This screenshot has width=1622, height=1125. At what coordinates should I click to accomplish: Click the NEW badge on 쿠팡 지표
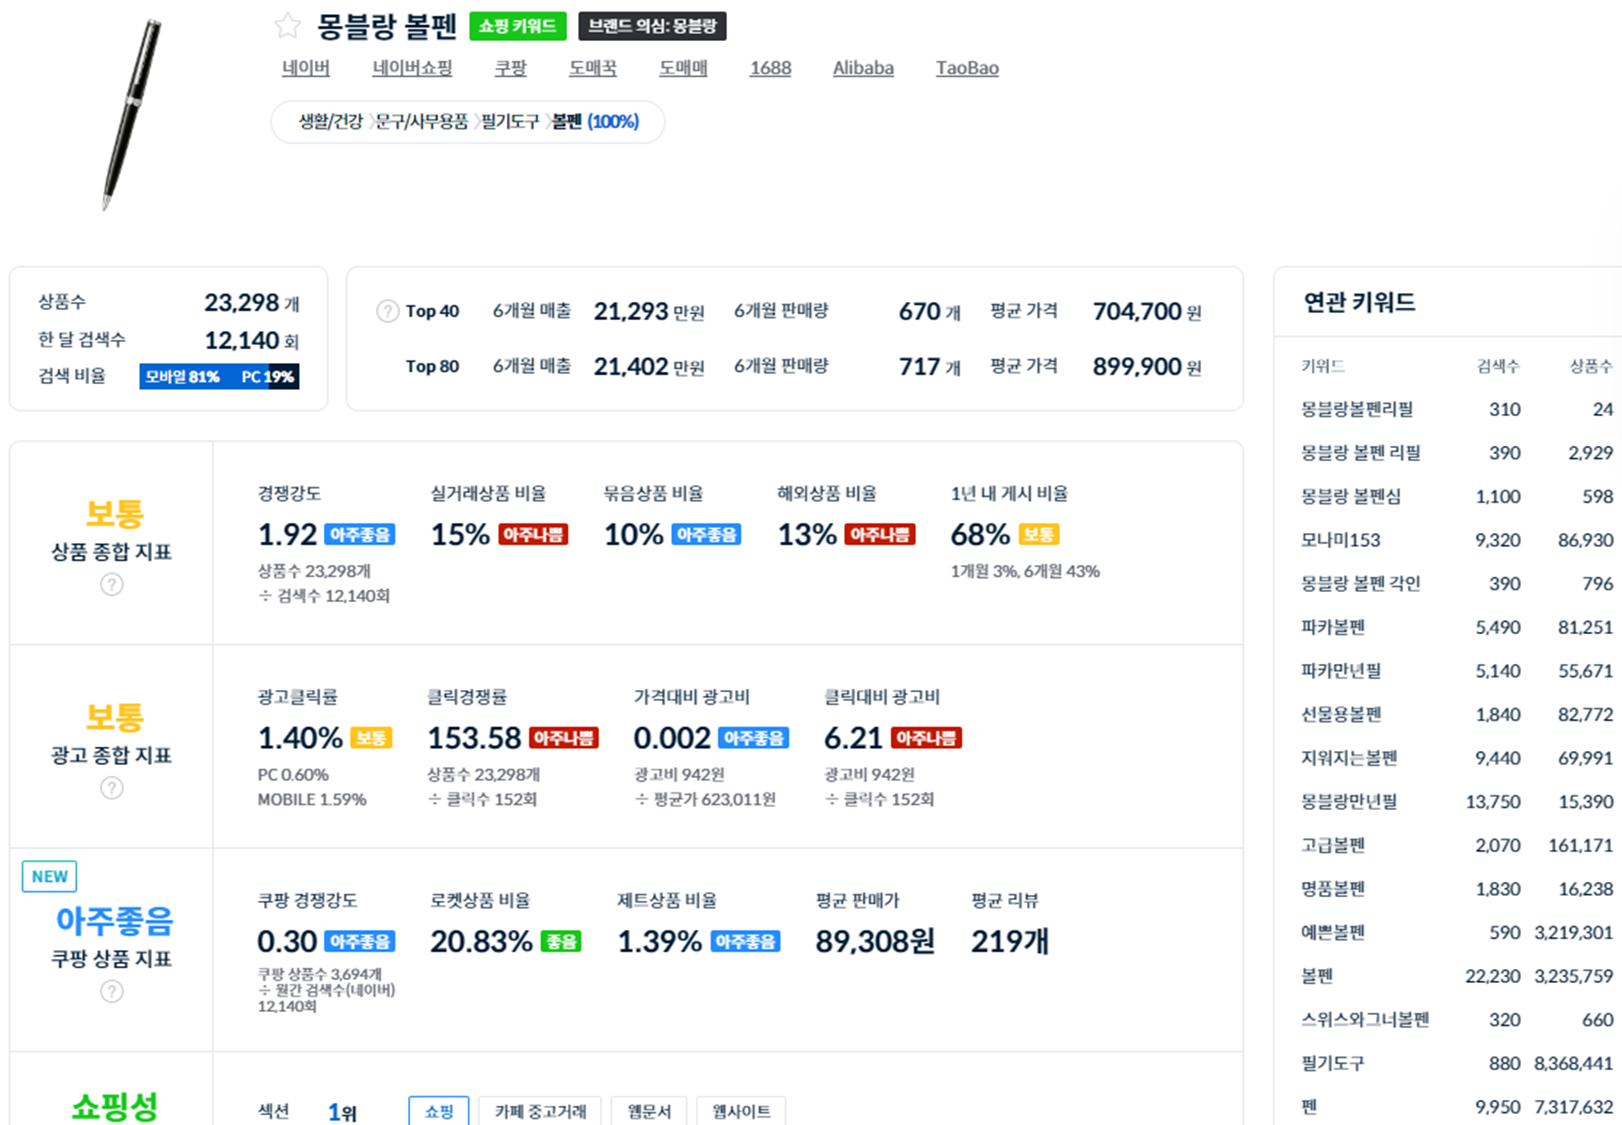(49, 876)
